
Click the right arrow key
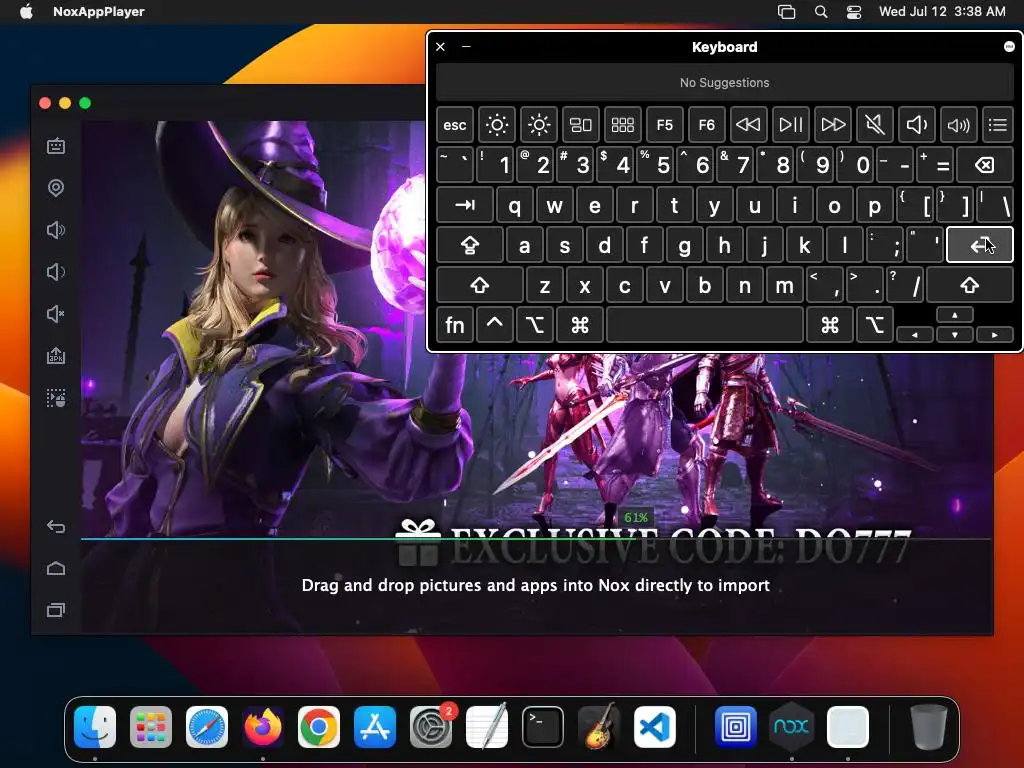995,334
